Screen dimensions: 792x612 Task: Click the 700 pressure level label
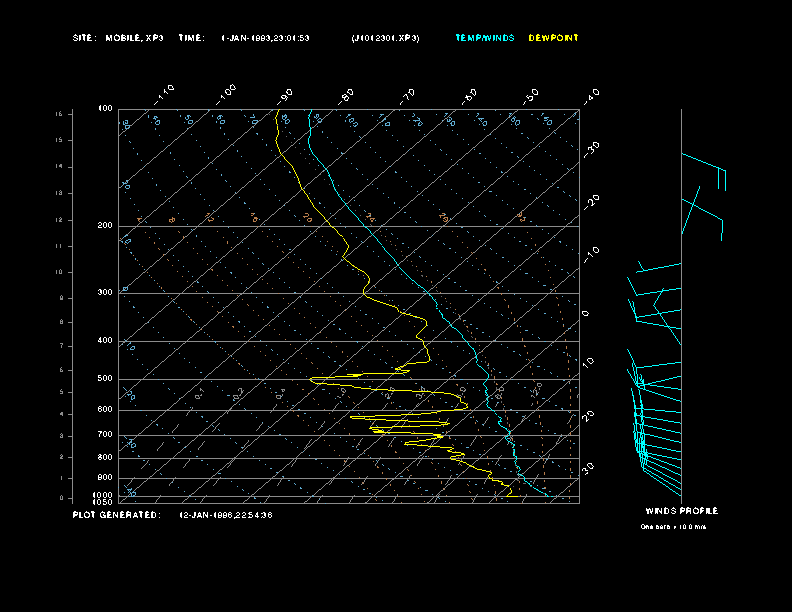[x=105, y=435]
